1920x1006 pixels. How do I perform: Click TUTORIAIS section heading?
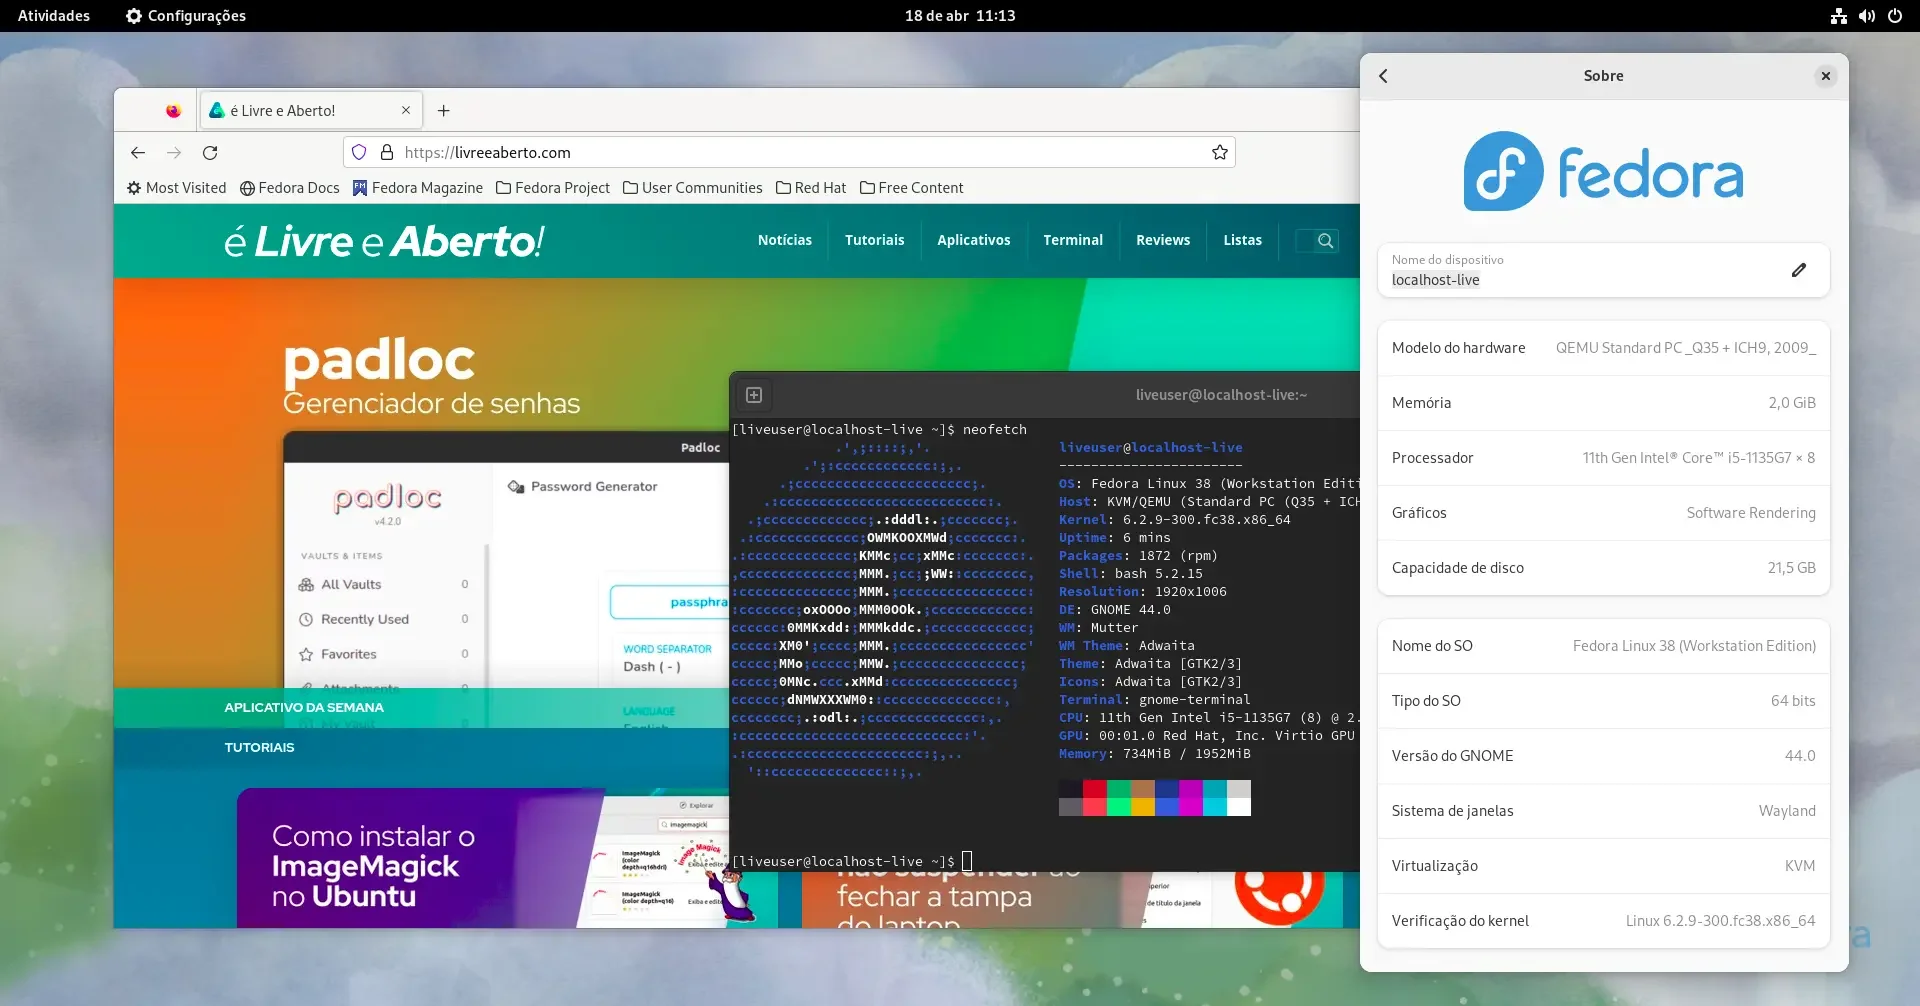point(259,748)
